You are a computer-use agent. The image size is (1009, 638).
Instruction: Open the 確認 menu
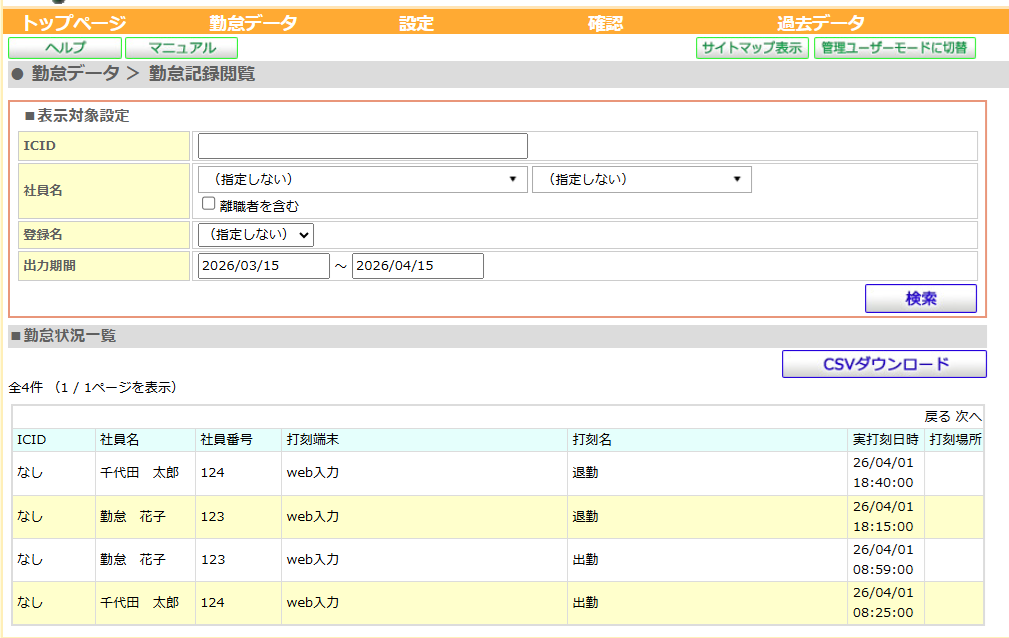605,24
